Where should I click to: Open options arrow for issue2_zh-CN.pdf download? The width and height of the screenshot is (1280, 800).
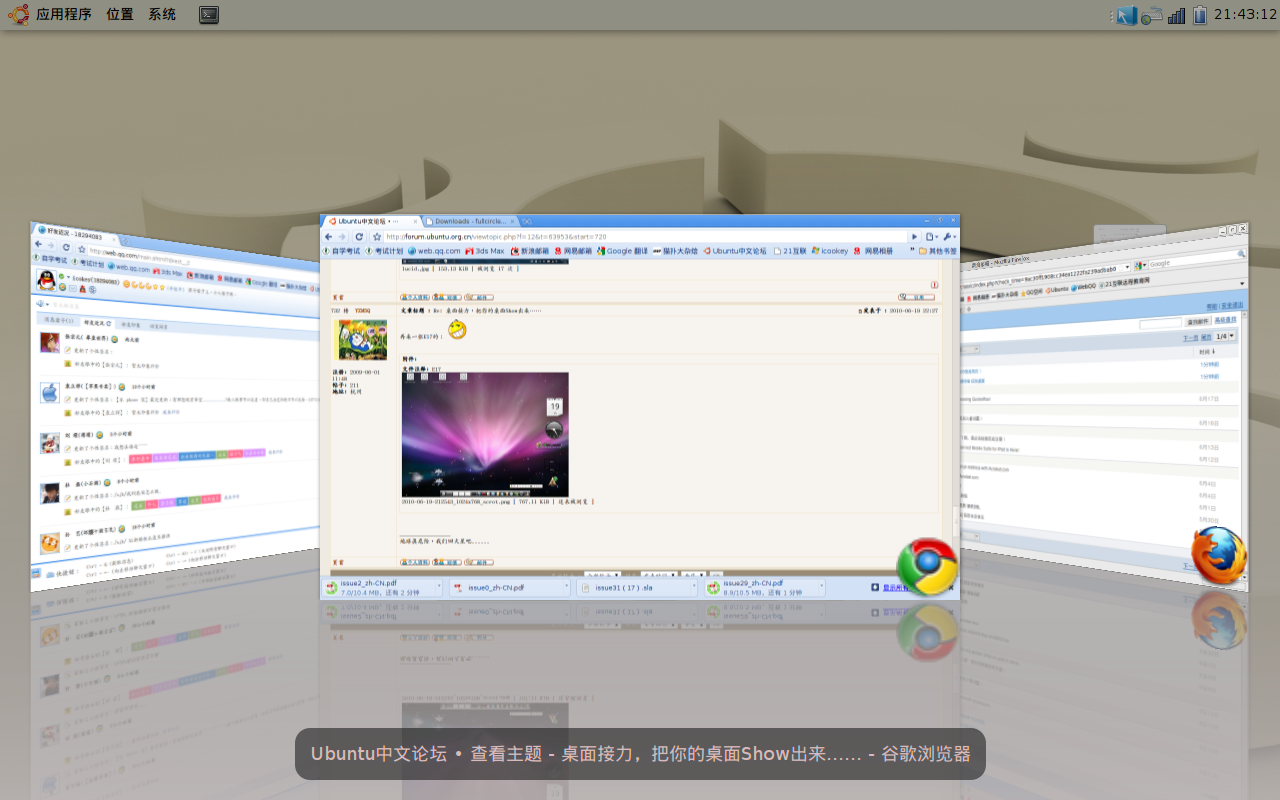[x=439, y=587]
